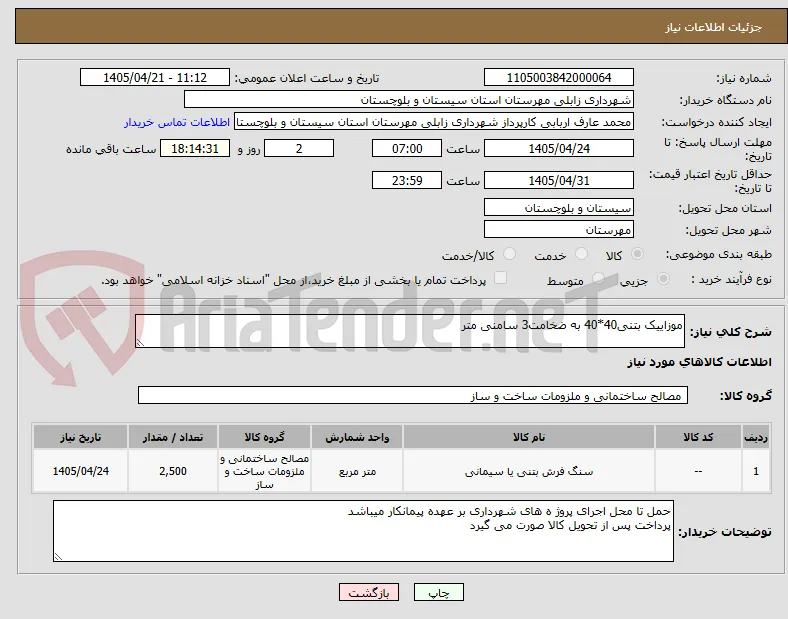This screenshot has width=788, height=619.
Task: Click the buyer notes textarea resize handle
Action: 58,557
